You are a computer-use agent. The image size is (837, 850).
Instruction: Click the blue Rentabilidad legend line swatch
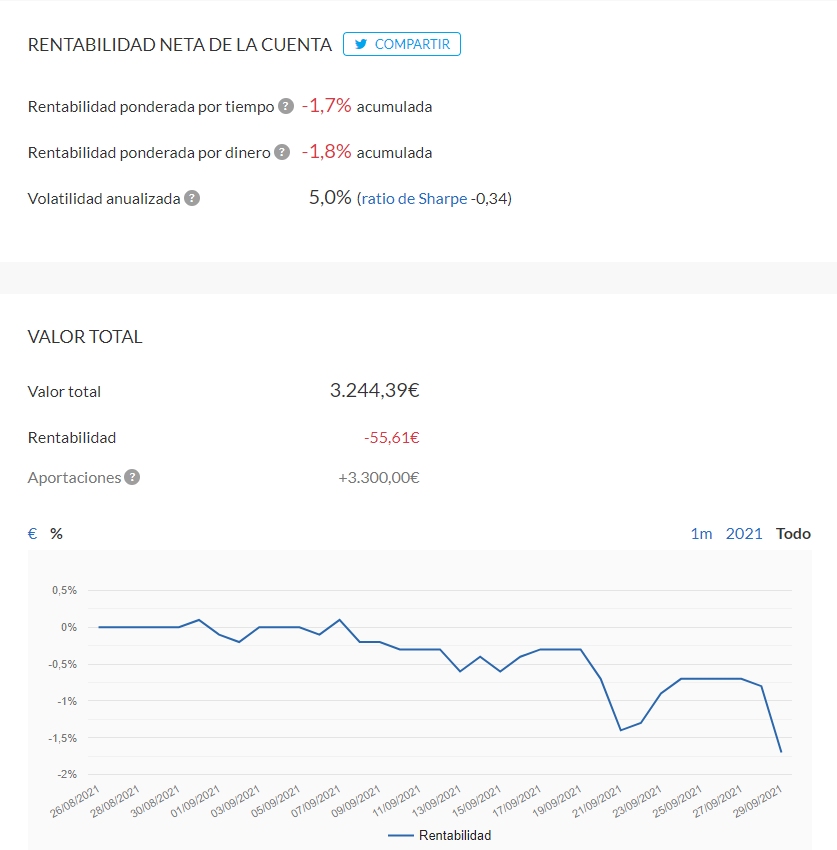click(401, 836)
